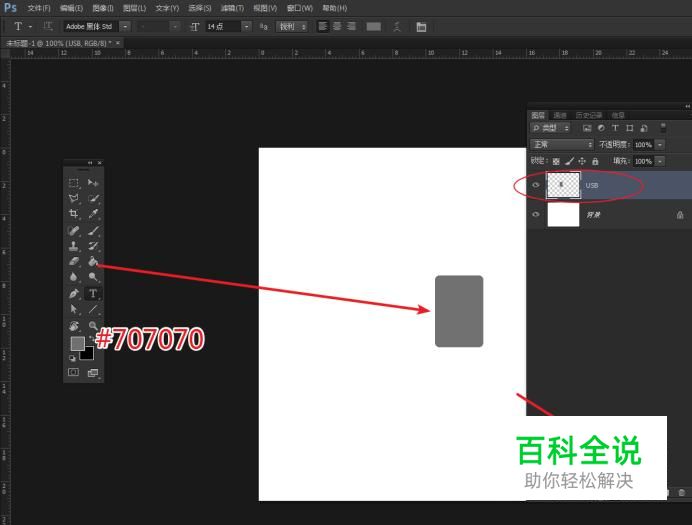Click the USB layer thumbnail
The height and width of the screenshot is (525, 692).
563,185
